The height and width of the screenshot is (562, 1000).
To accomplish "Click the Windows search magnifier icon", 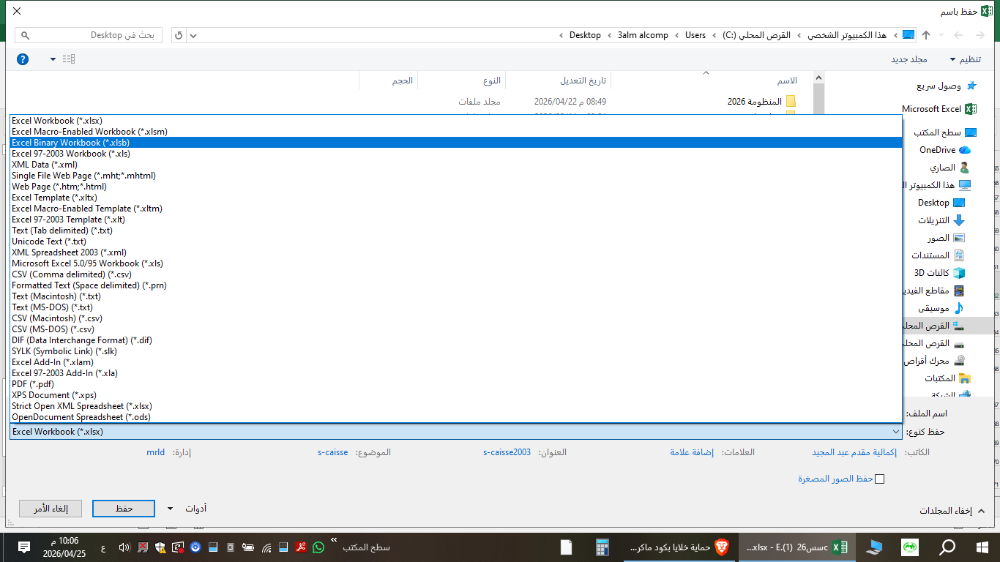I will point(947,547).
